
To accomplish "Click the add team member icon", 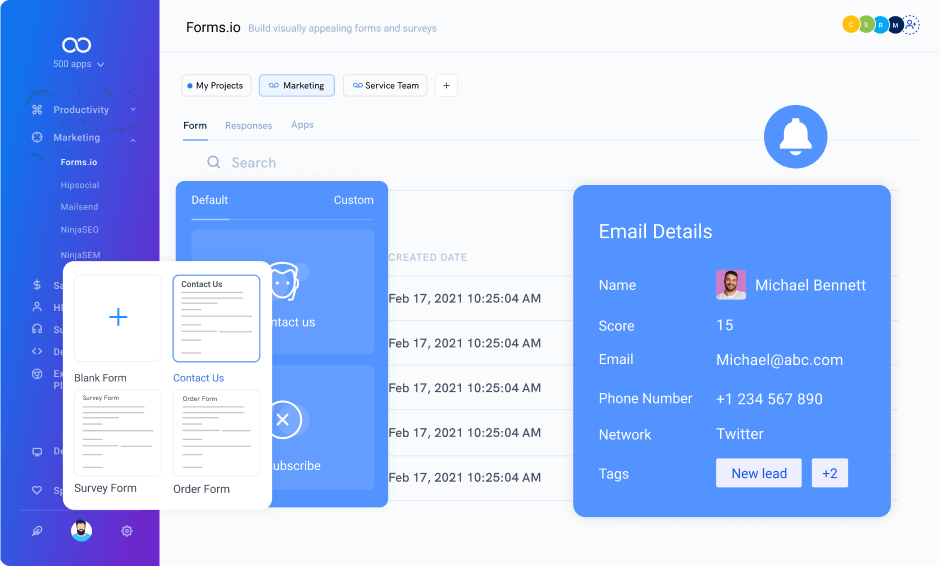I will click(911, 25).
